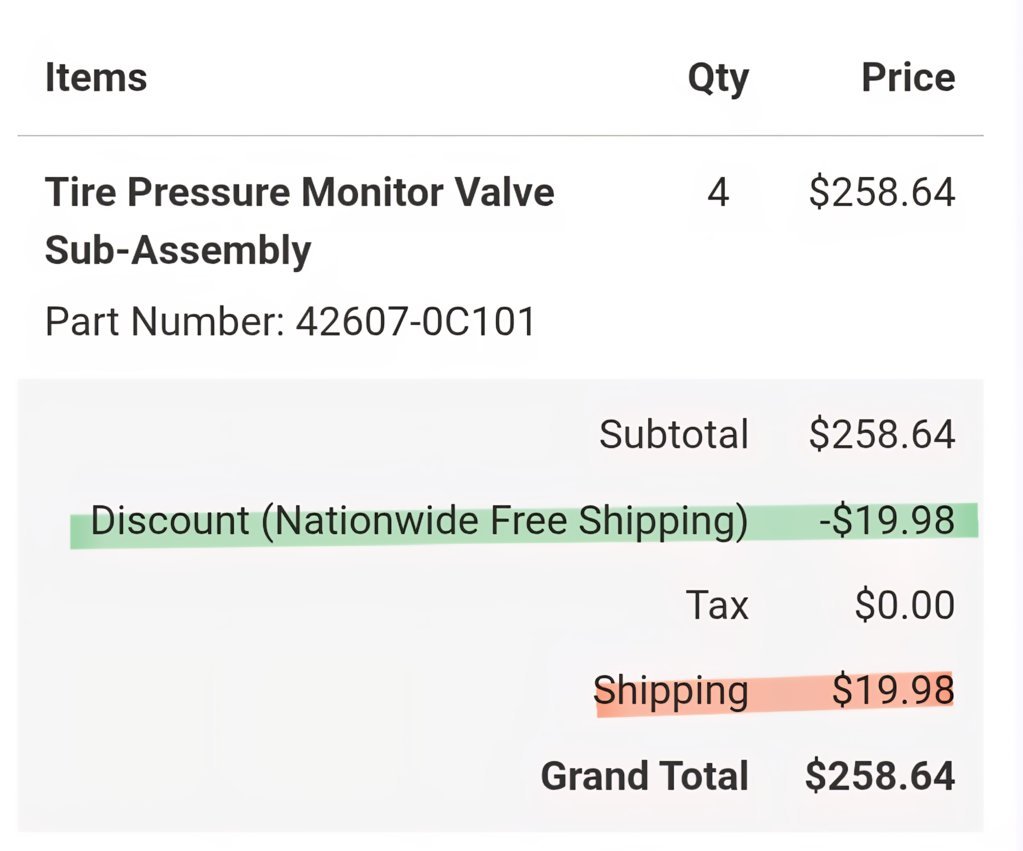Click the shipping amount $19.98

(893, 690)
